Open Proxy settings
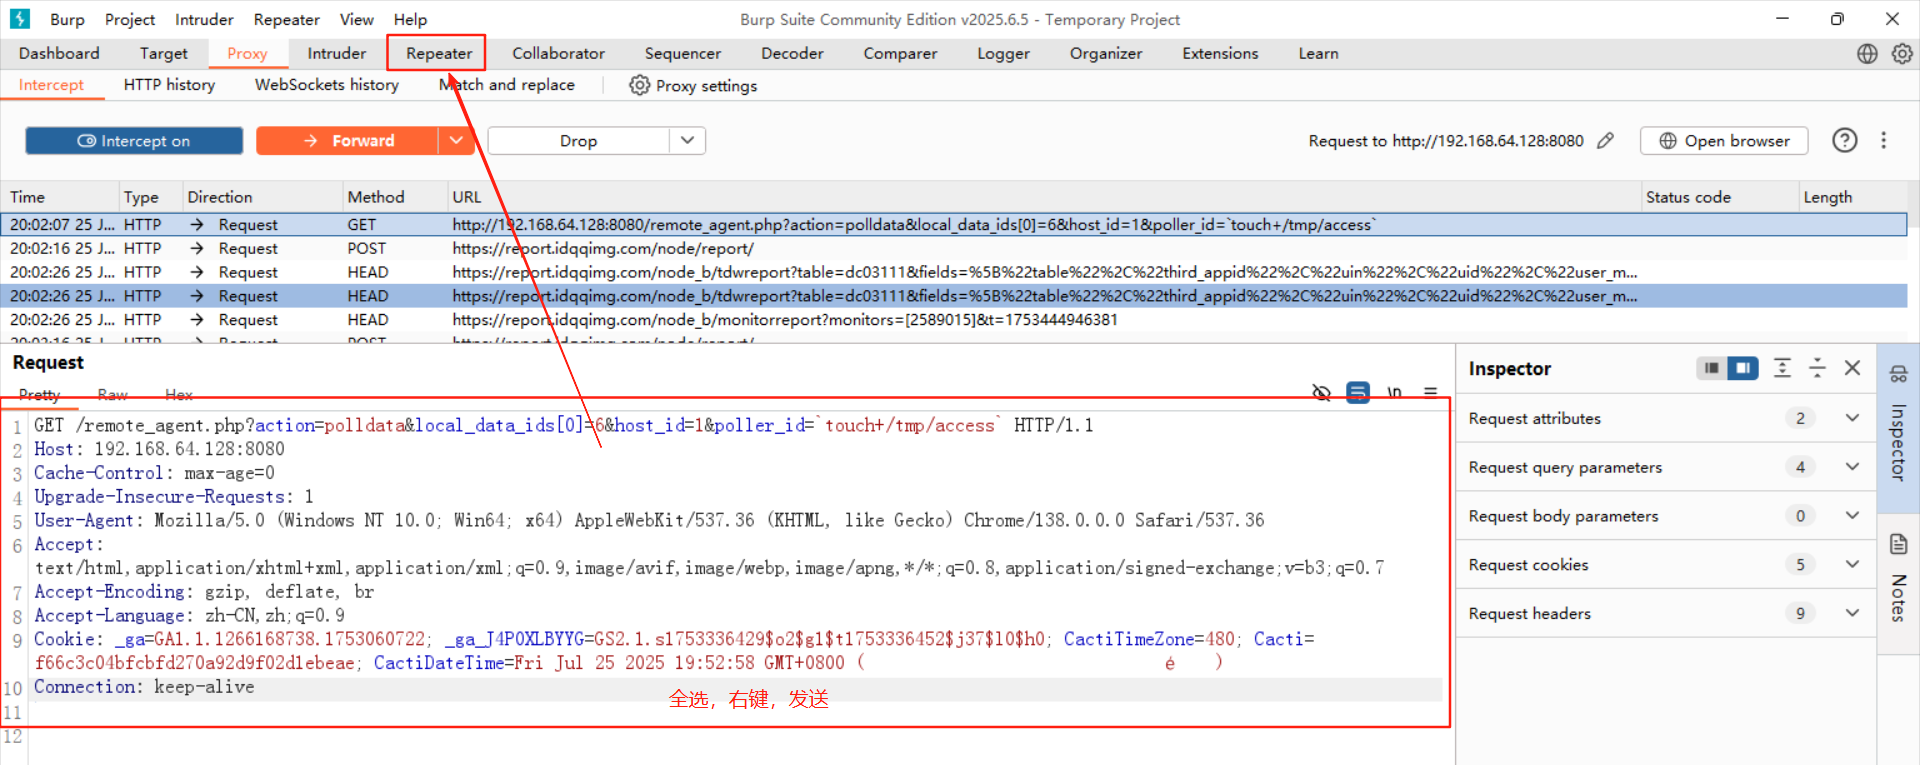Image resolution: width=1920 pixels, height=765 pixels. (x=693, y=86)
